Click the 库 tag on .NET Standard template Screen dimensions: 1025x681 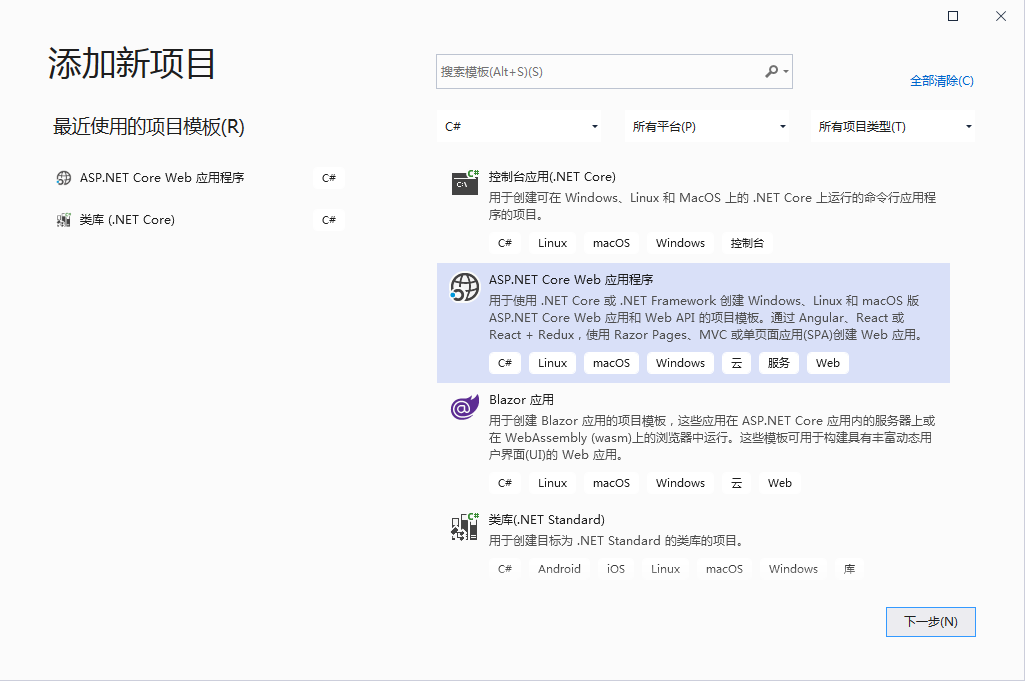(849, 569)
